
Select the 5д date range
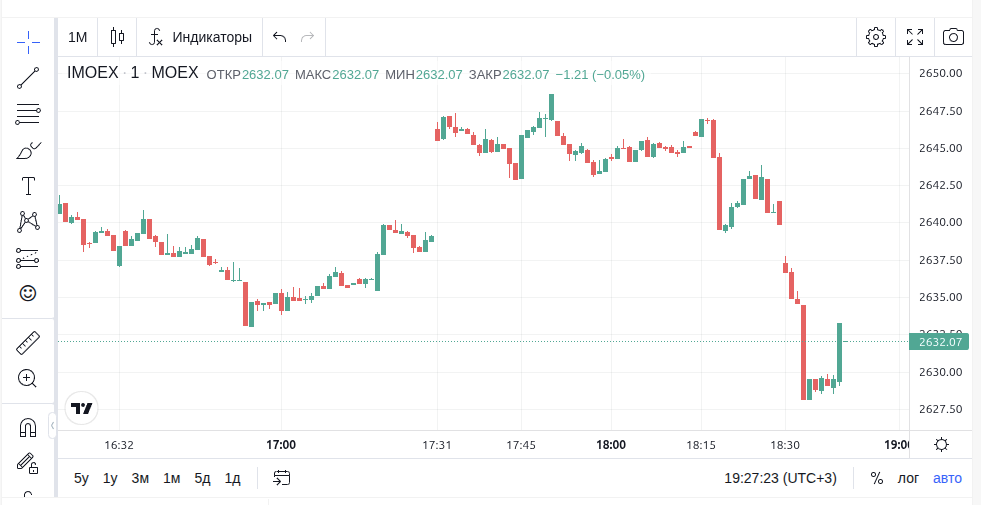(202, 478)
